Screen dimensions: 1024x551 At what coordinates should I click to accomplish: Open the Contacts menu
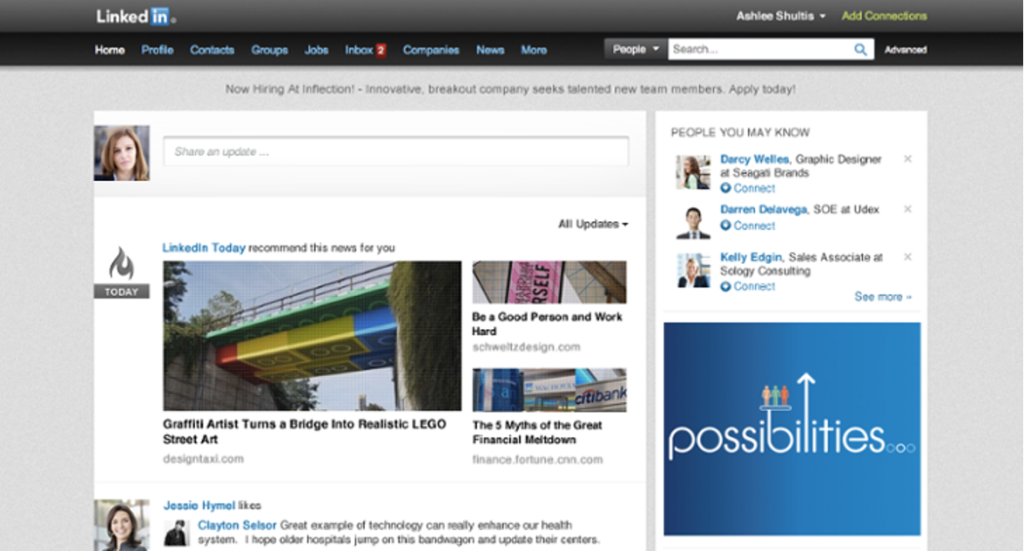point(212,50)
